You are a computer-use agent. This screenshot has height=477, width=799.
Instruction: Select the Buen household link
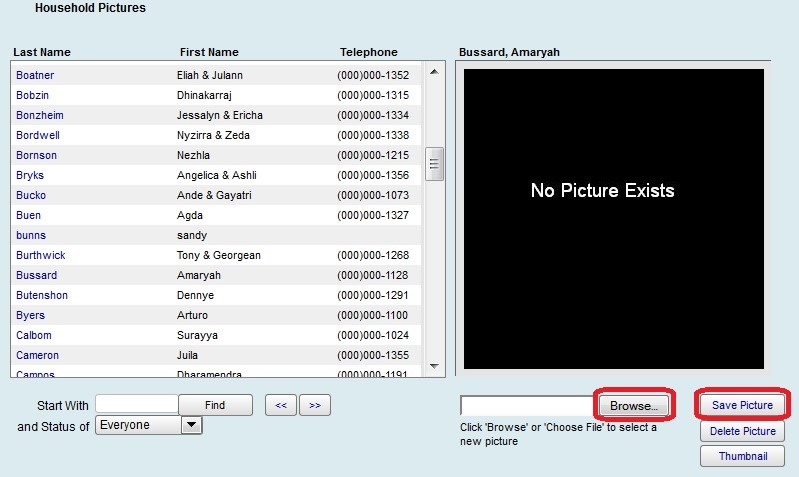click(29, 216)
